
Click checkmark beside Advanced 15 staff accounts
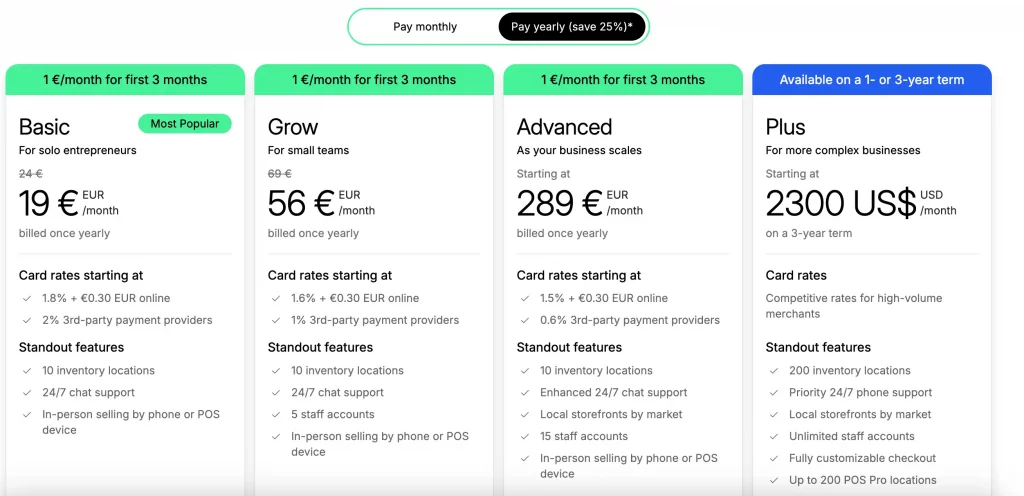pyautogui.click(x=524, y=436)
